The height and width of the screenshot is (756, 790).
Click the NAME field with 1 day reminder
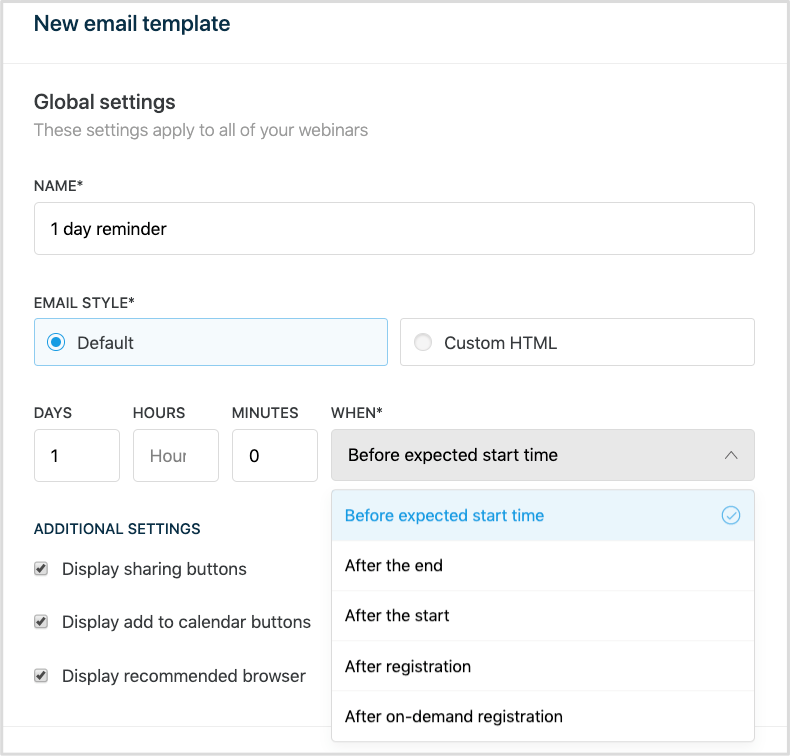(394, 229)
